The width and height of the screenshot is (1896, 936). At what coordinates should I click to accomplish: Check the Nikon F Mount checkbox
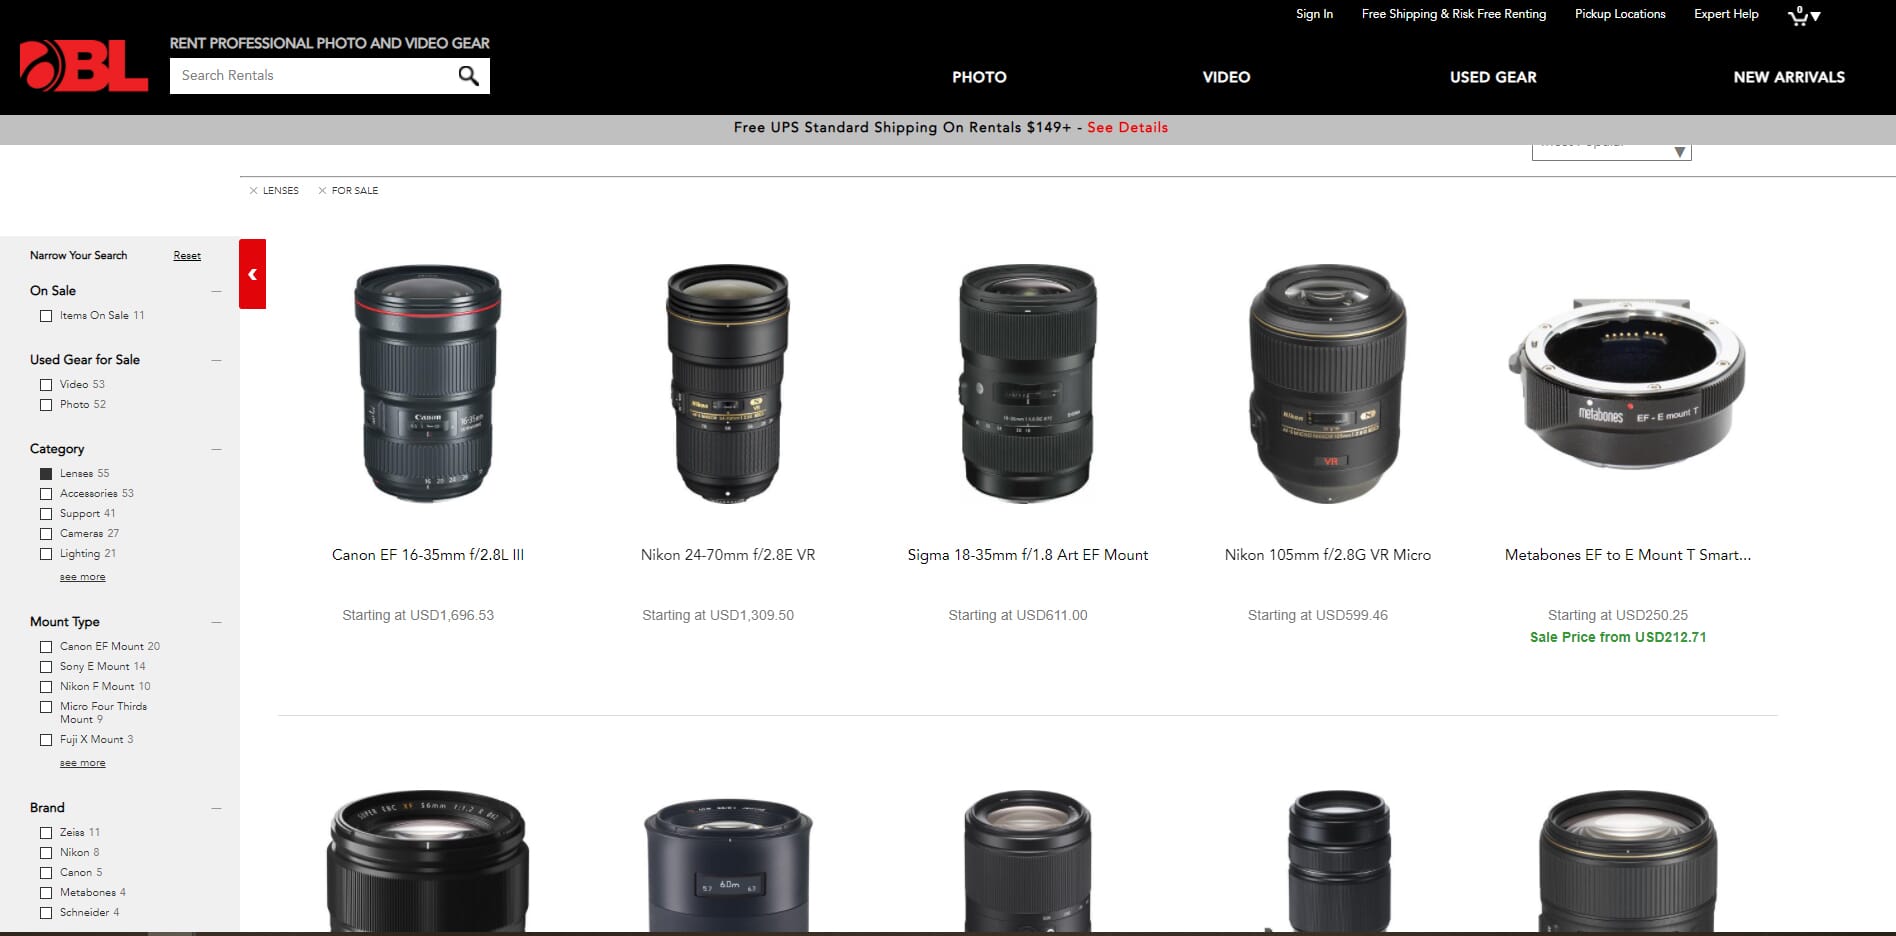point(46,687)
